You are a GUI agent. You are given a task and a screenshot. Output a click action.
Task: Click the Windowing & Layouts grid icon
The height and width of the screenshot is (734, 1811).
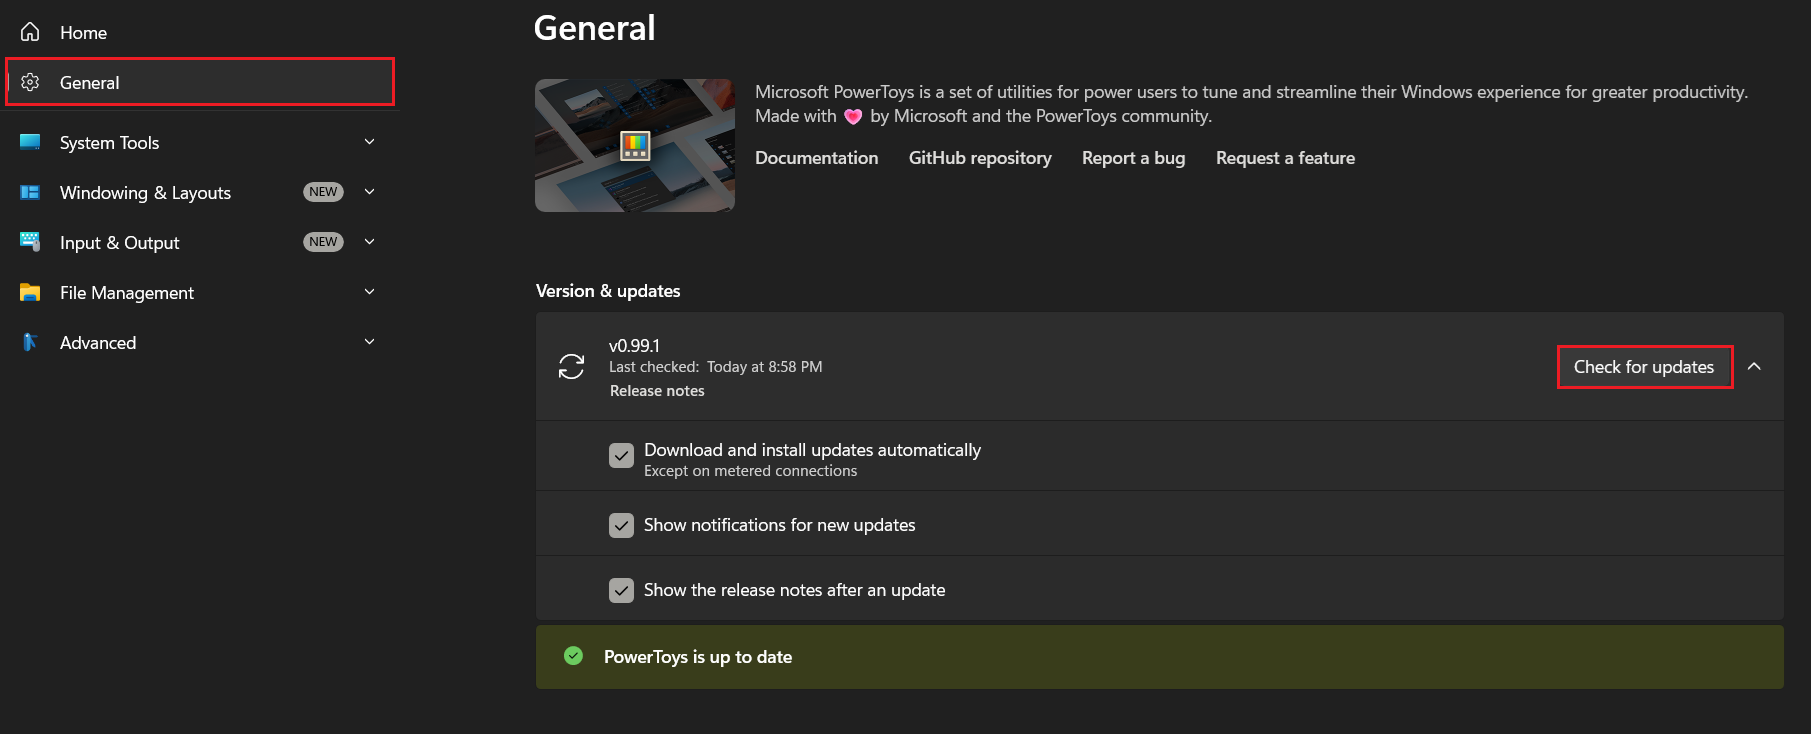[x=30, y=192]
